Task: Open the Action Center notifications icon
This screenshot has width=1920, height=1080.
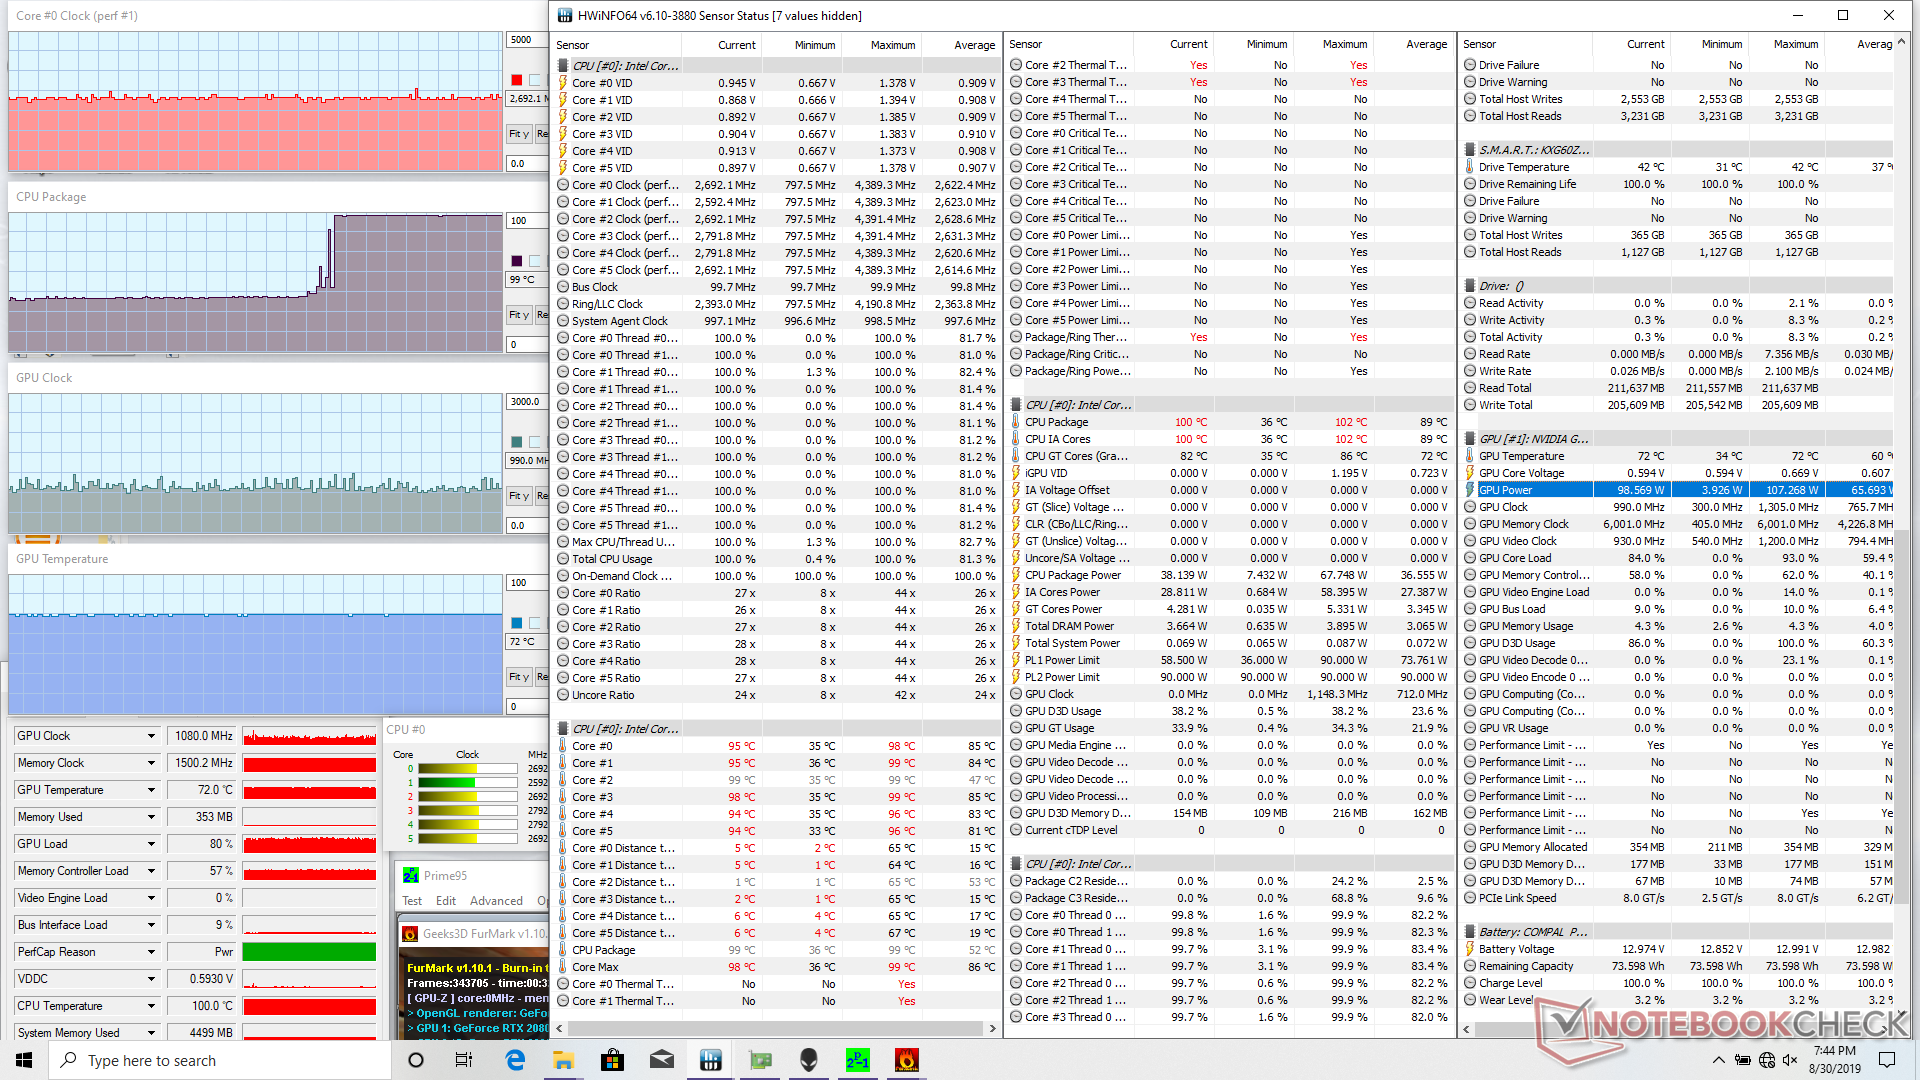Action: click(x=1887, y=1060)
